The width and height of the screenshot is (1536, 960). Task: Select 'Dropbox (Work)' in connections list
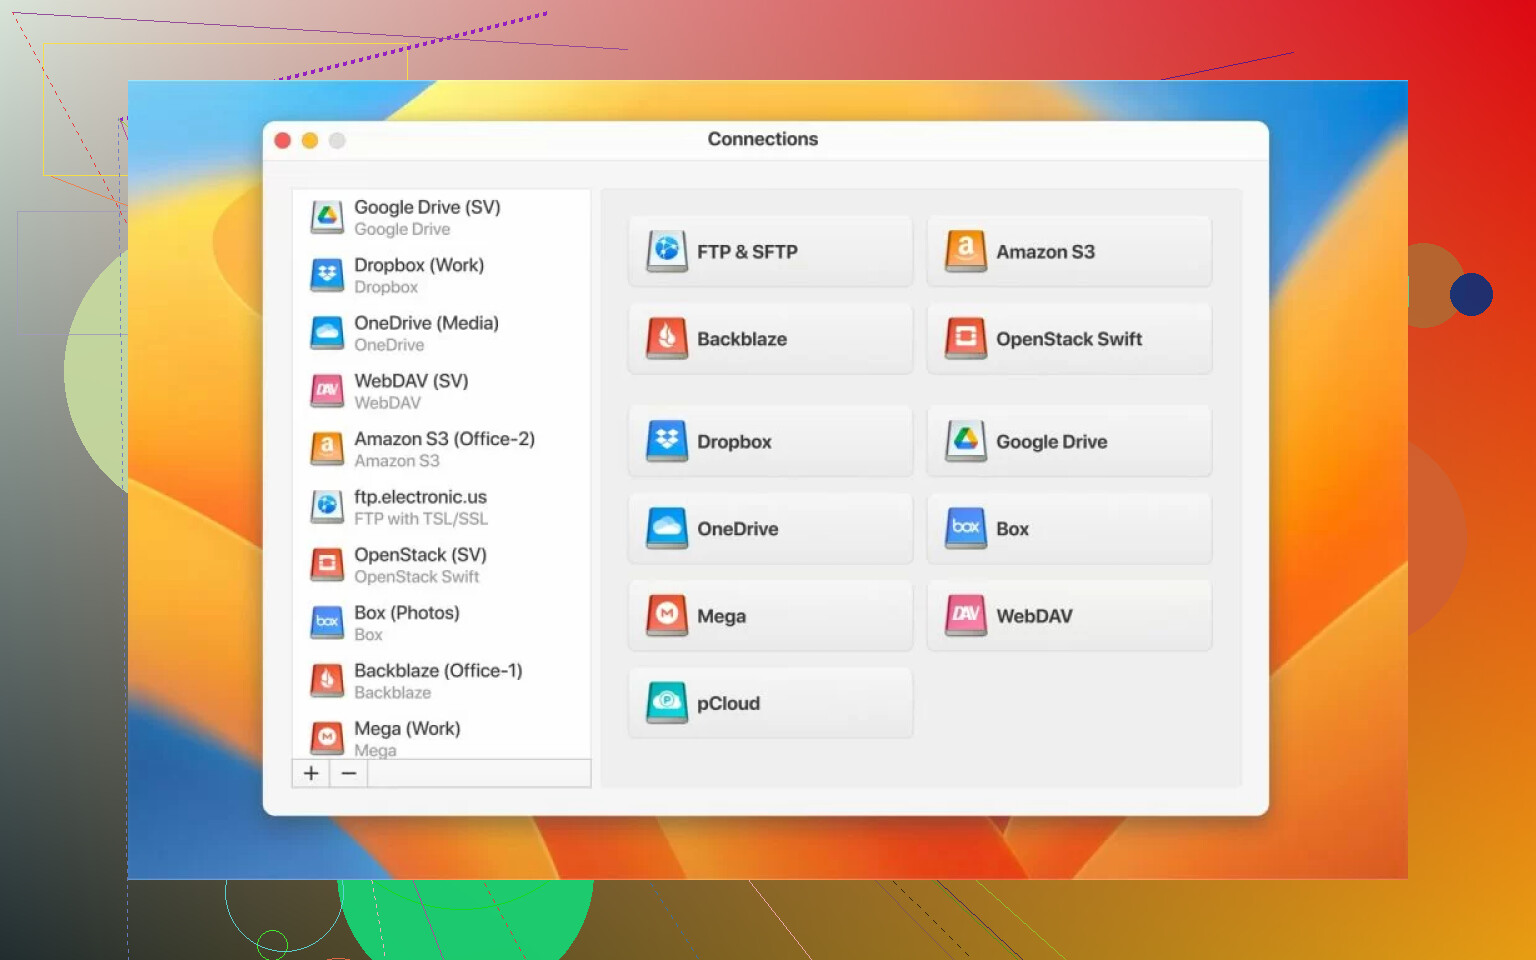tap(441, 275)
